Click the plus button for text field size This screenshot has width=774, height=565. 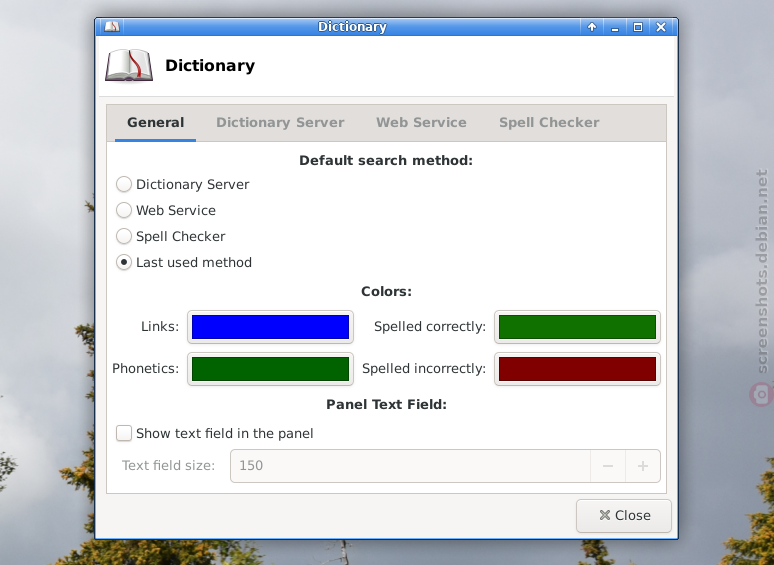point(643,466)
